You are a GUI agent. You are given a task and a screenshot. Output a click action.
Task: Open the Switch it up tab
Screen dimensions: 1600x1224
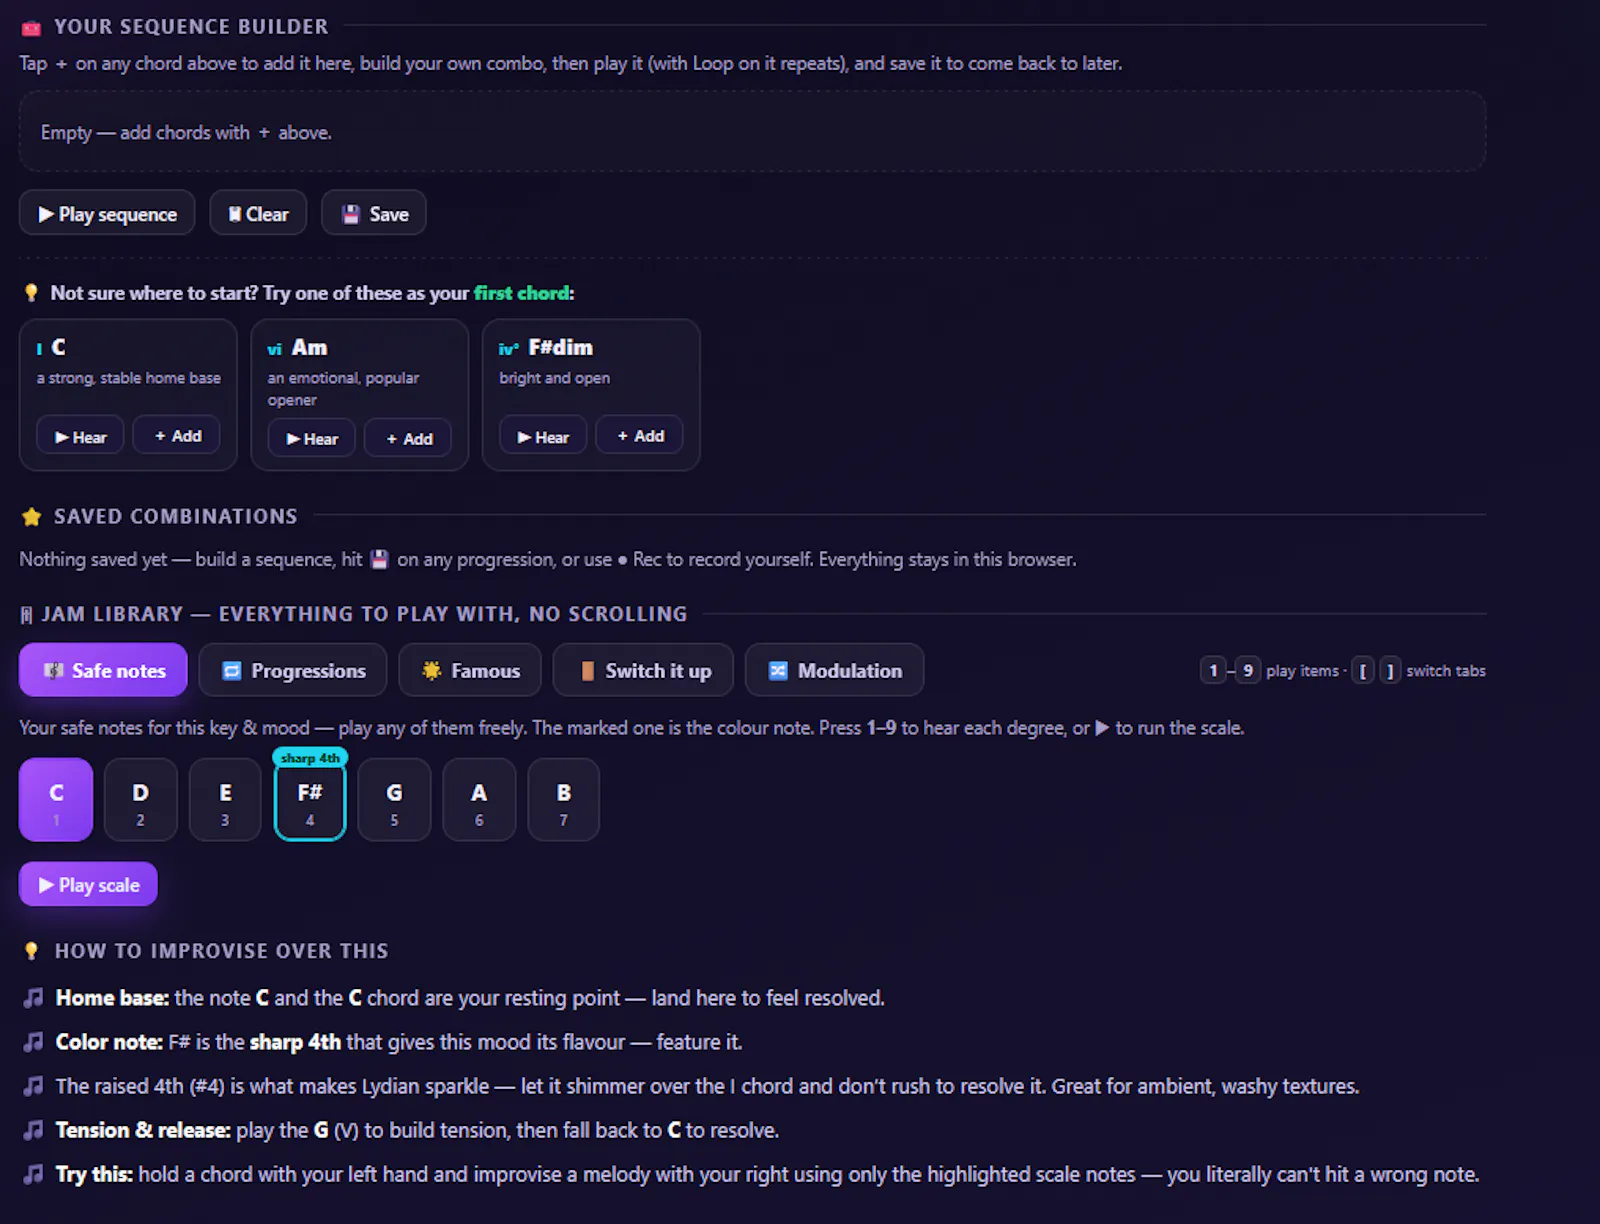click(643, 670)
